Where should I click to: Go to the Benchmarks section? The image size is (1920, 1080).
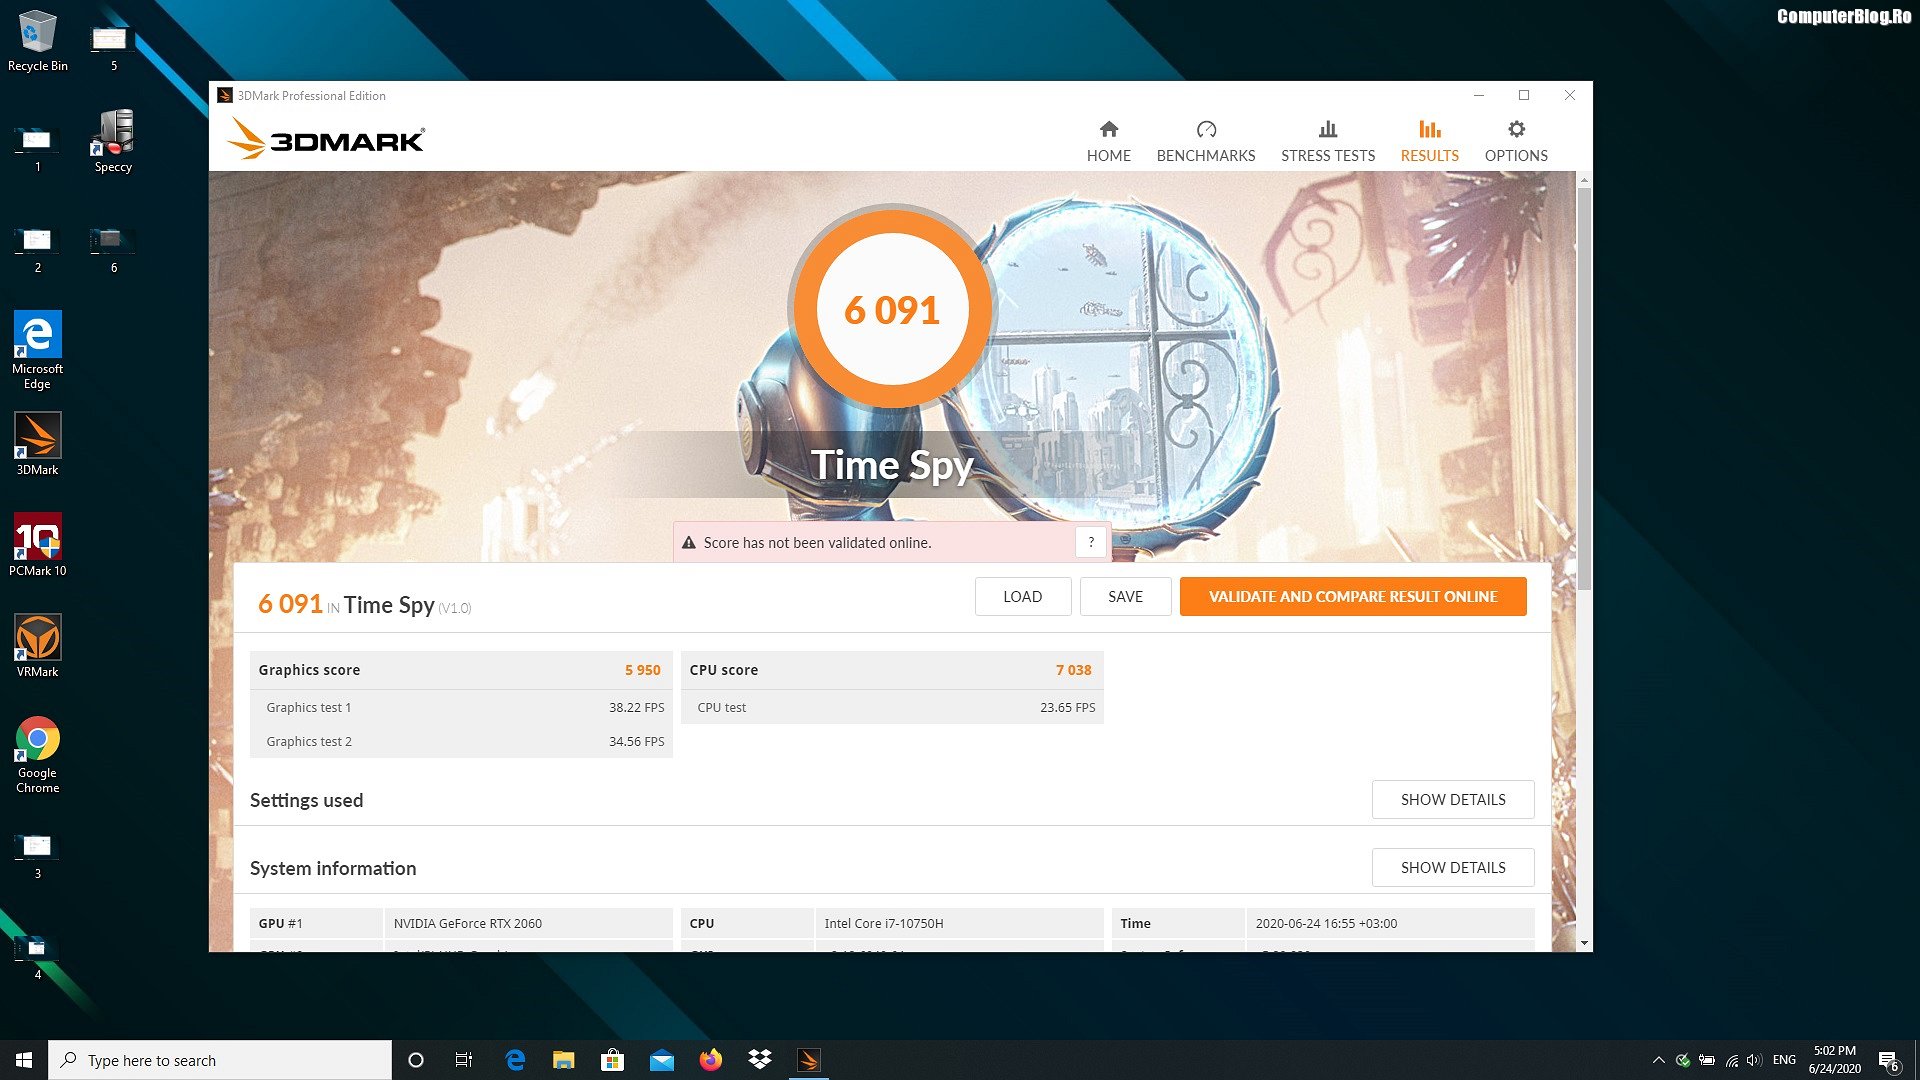pos(1205,141)
